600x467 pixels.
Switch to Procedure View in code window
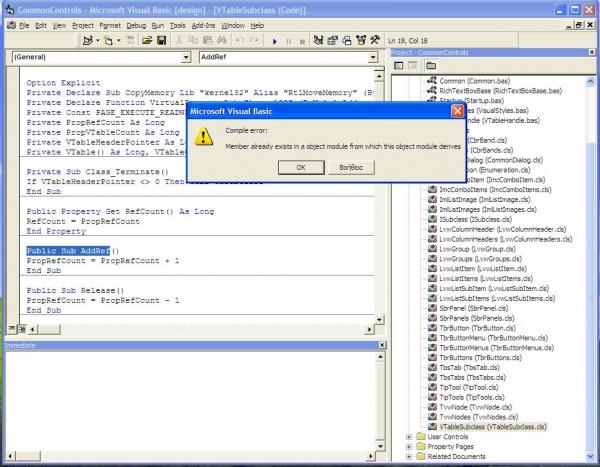[11, 329]
